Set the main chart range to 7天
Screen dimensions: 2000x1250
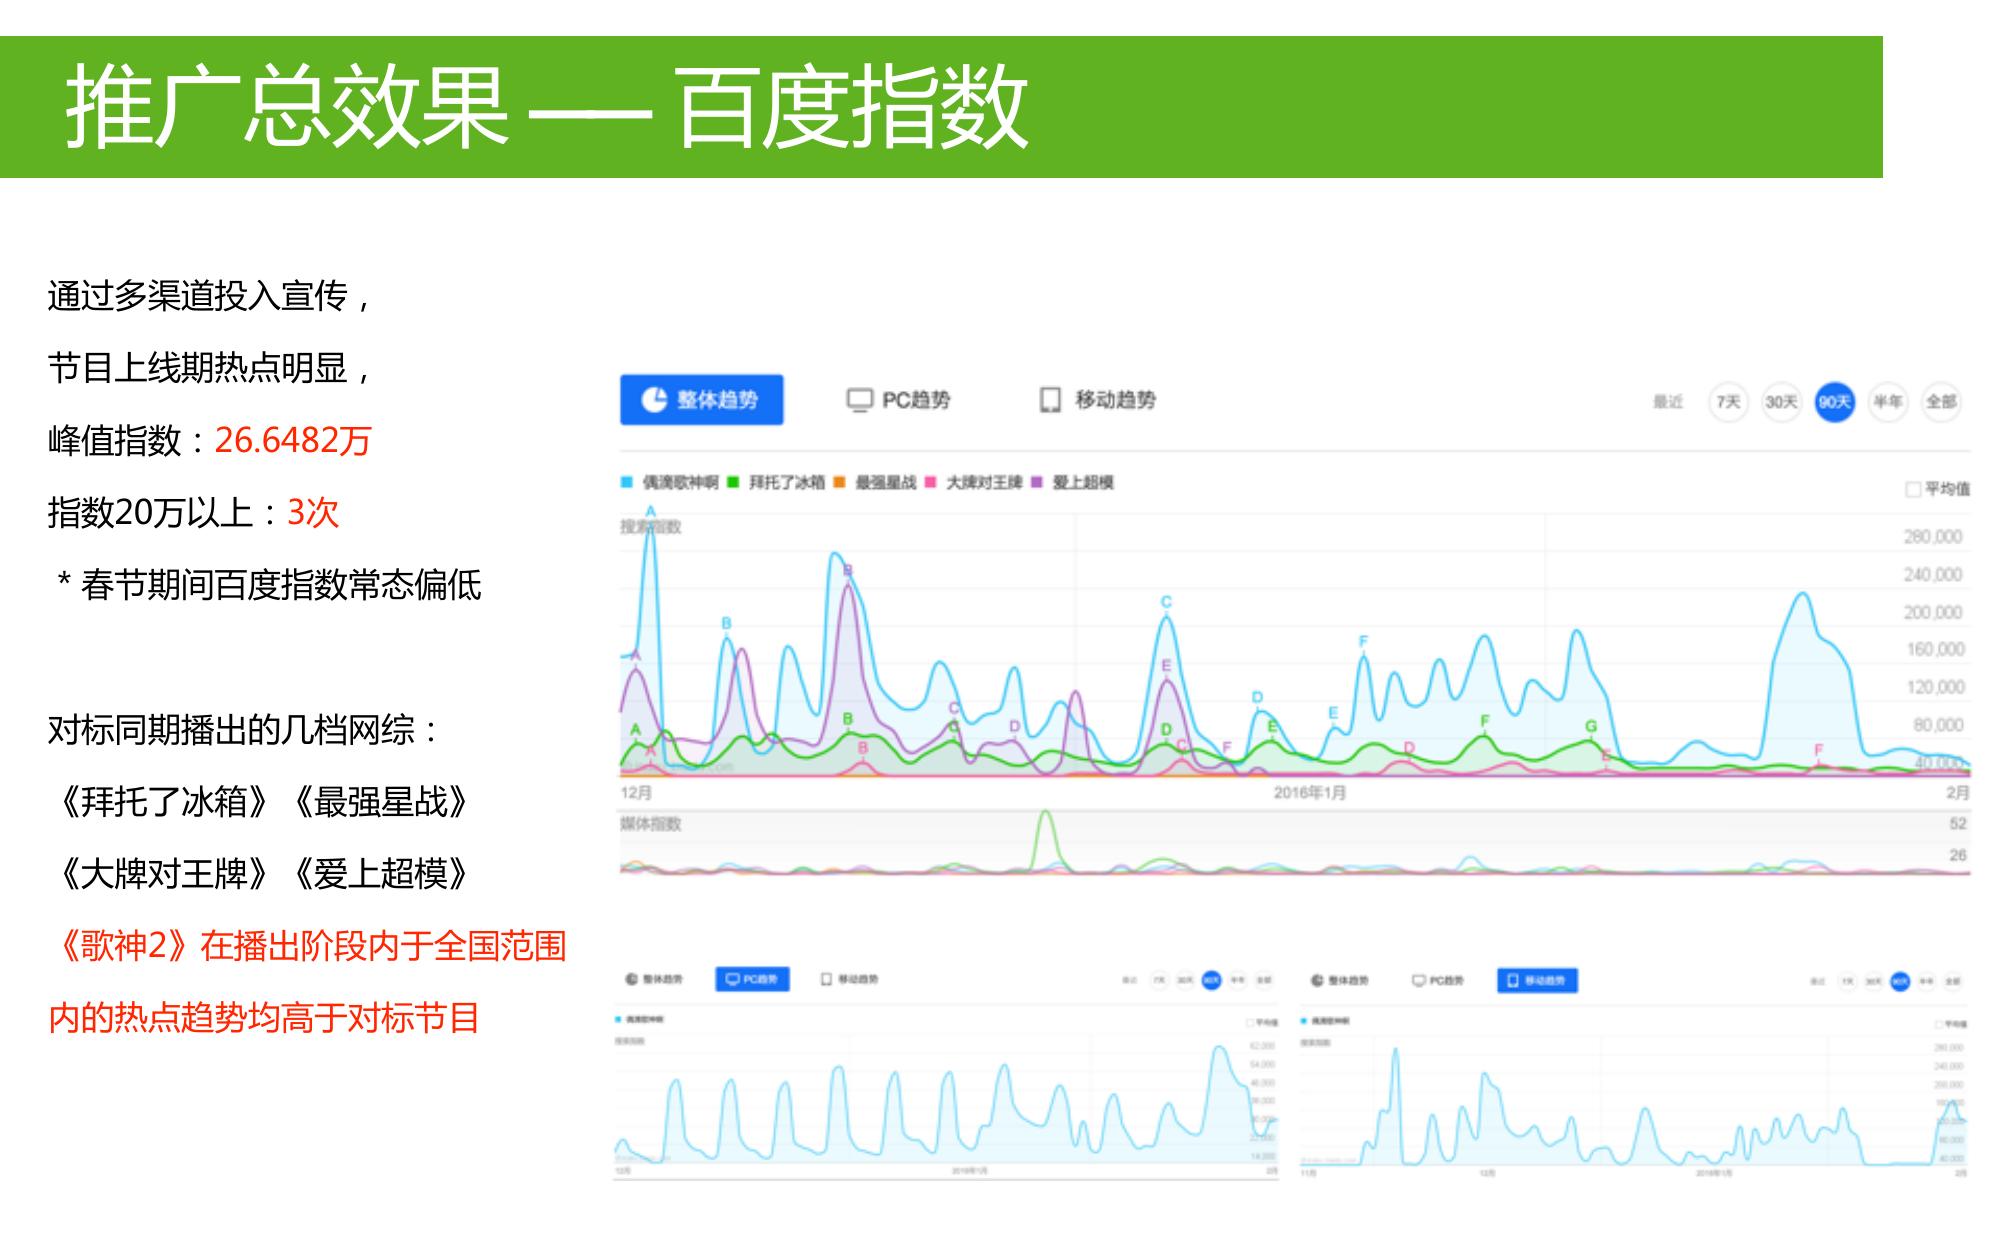point(1728,402)
